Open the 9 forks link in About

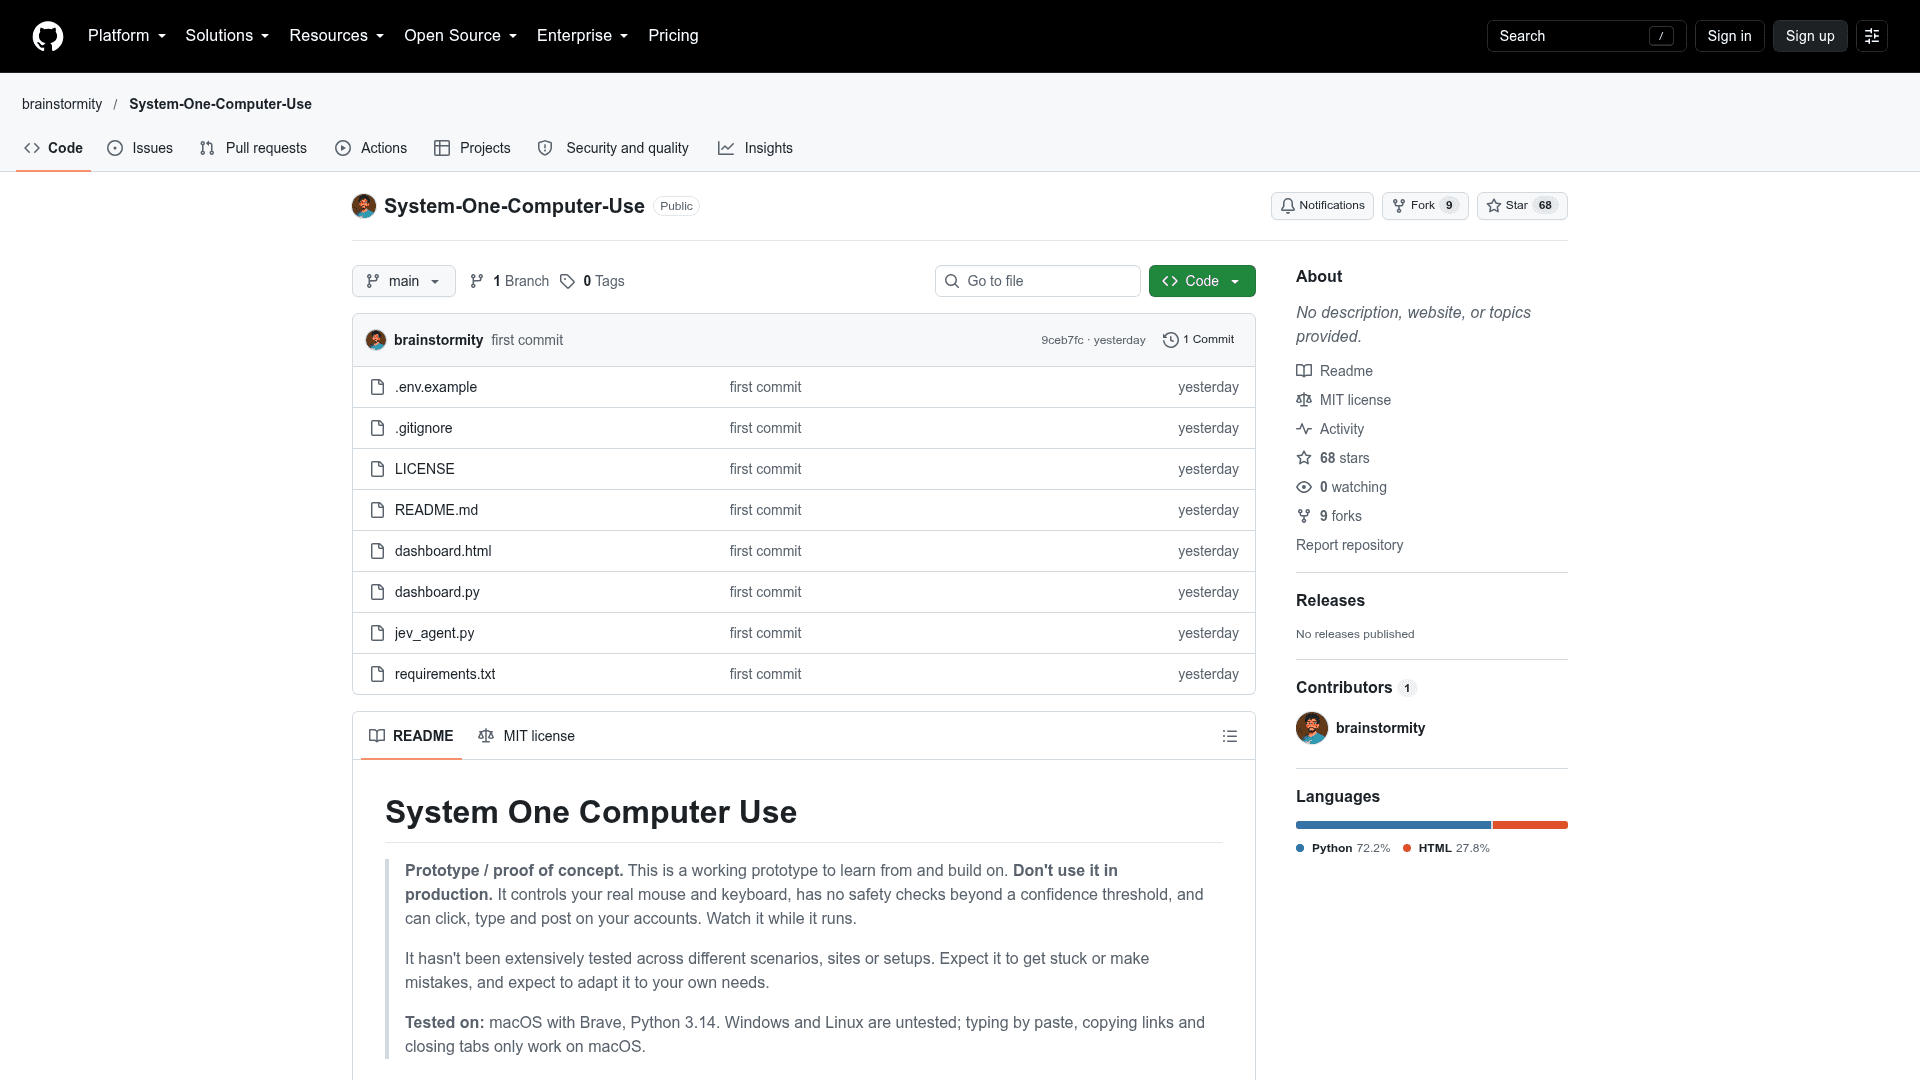tap(1329, 516)
